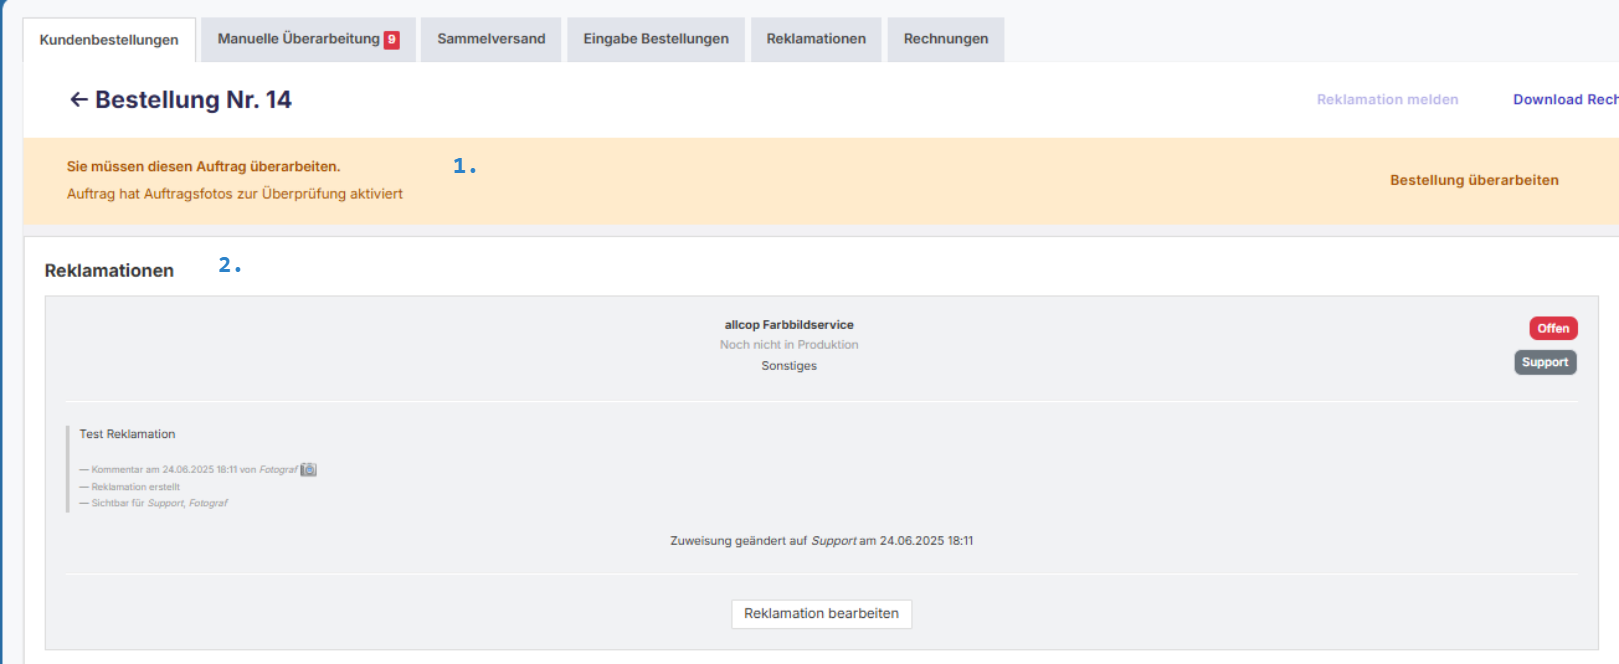Click the text 'Sie müssen diesen Auftrag überarbeiten.'
1619x664 pixels.
[x=204, y=166]
